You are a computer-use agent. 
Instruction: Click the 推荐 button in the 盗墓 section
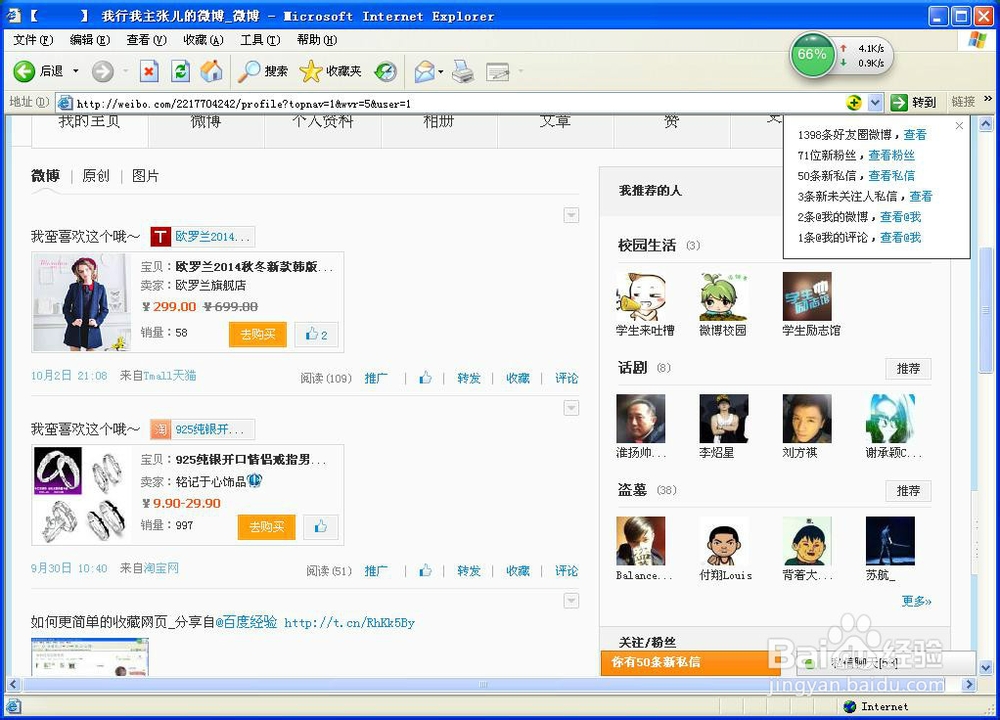pyautogui.click(x=908, y=491)
